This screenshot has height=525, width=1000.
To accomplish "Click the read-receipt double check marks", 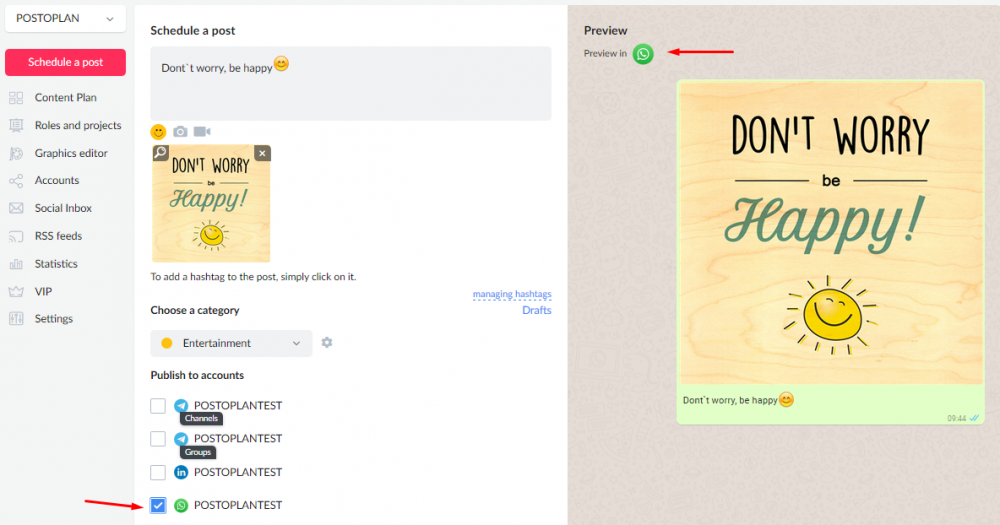I will [974, 418].
